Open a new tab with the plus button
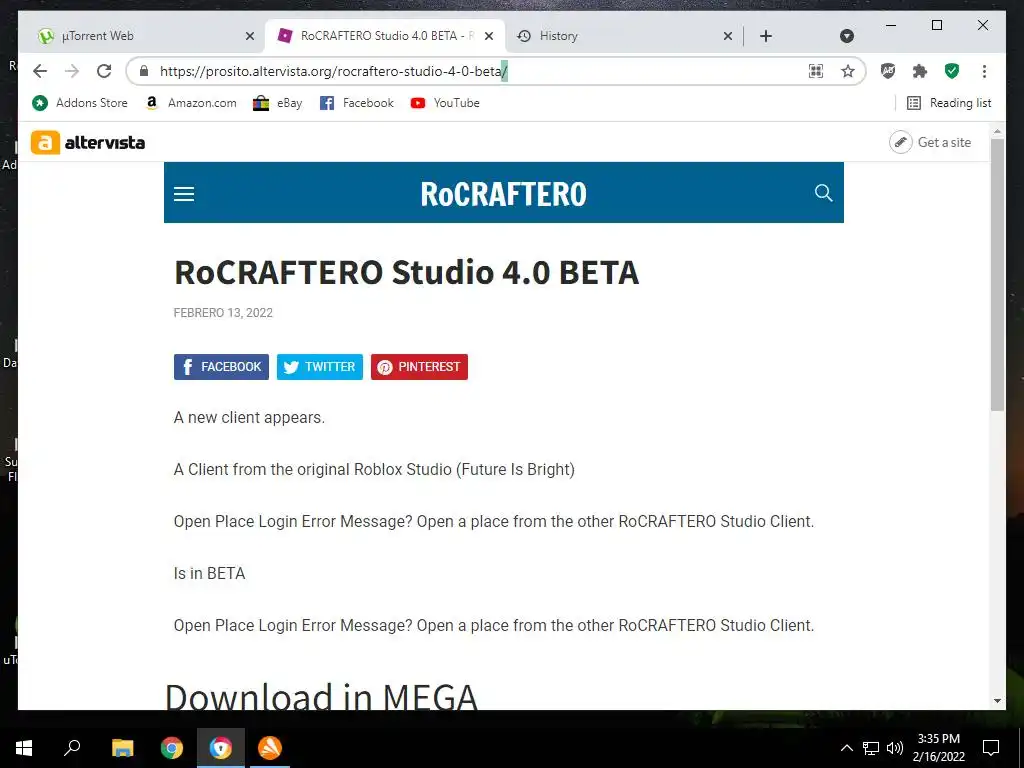Viewport: 1024px width, 768px height. pos(766,36)
